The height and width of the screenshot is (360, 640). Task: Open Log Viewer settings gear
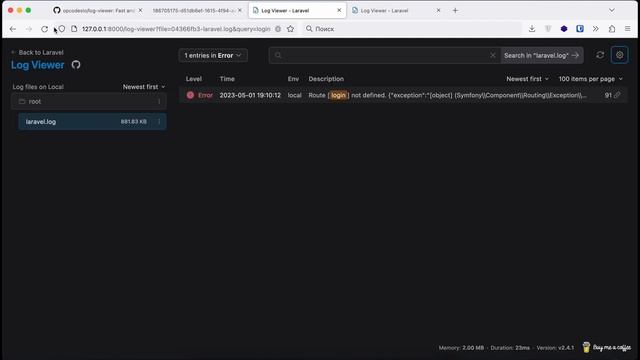(x=620, y=55)
